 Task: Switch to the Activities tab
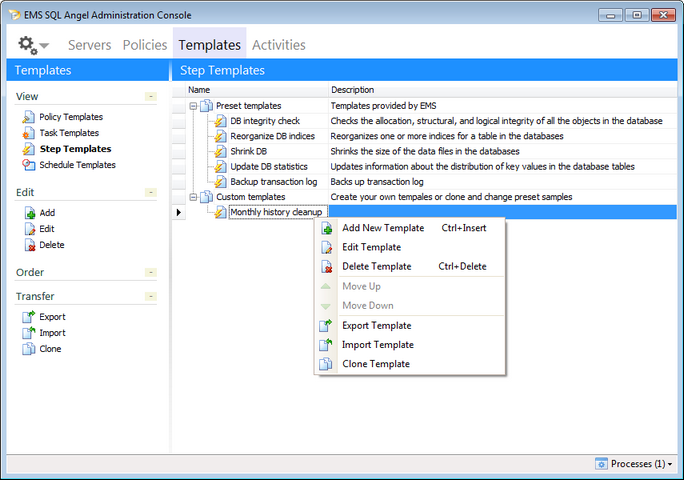(x=279, y=45)
